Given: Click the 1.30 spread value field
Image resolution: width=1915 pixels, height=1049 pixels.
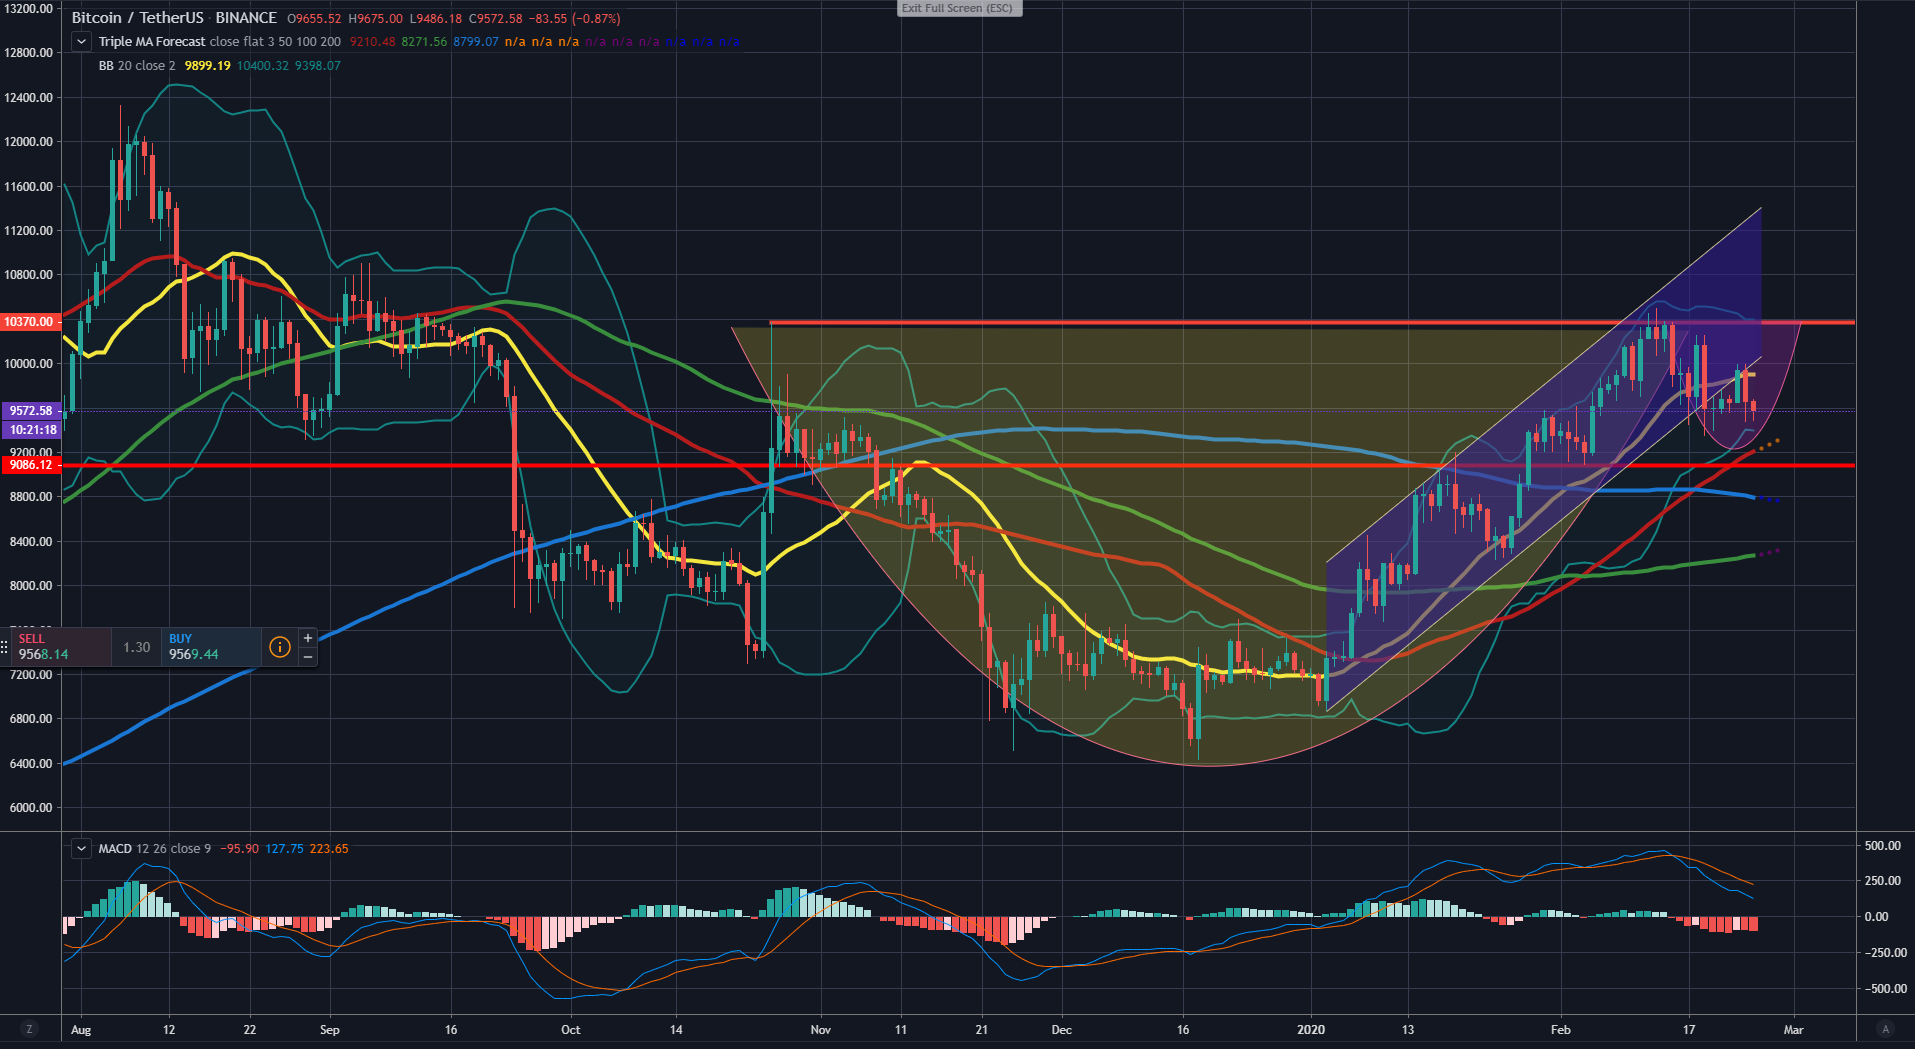Looking at the screenshot, I should point(137,648).
